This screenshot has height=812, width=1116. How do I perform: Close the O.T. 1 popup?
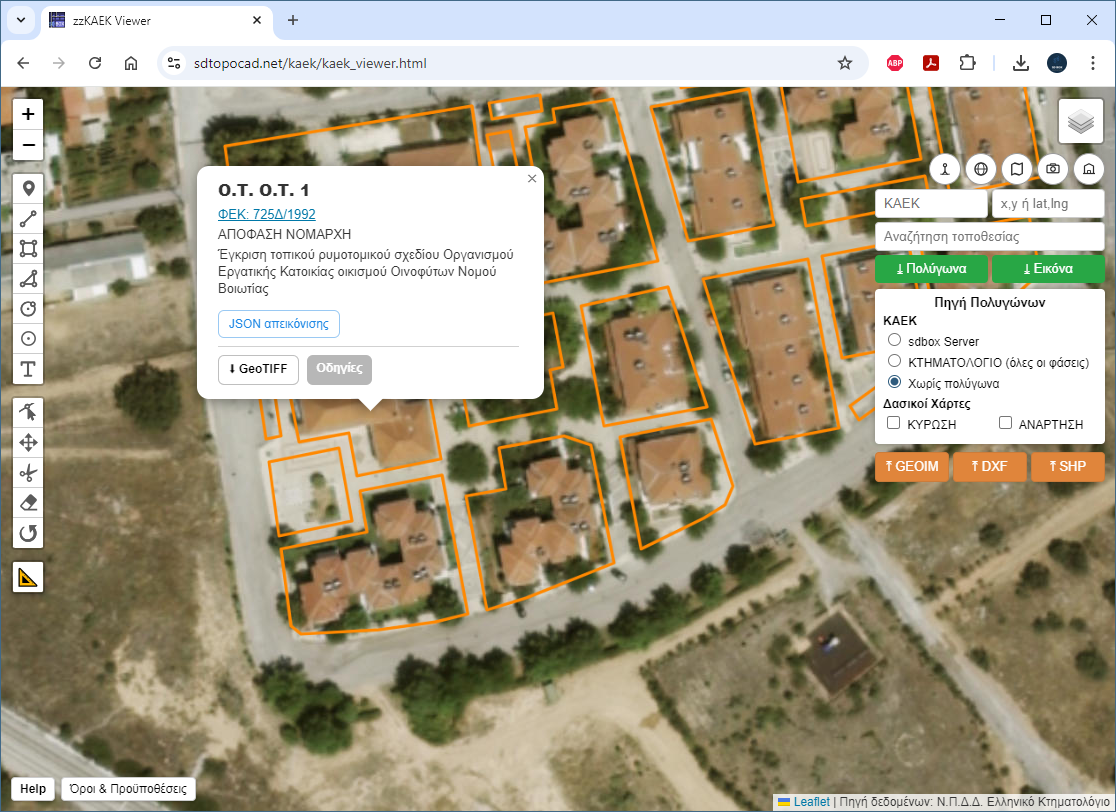(x=532, y=179)
